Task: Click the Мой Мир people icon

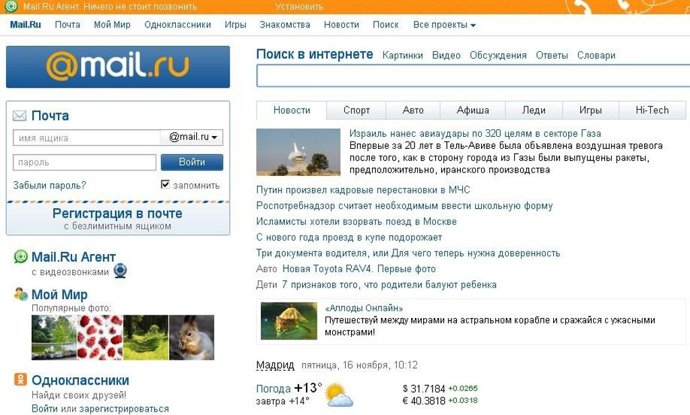Action: (x=20, y=294)
